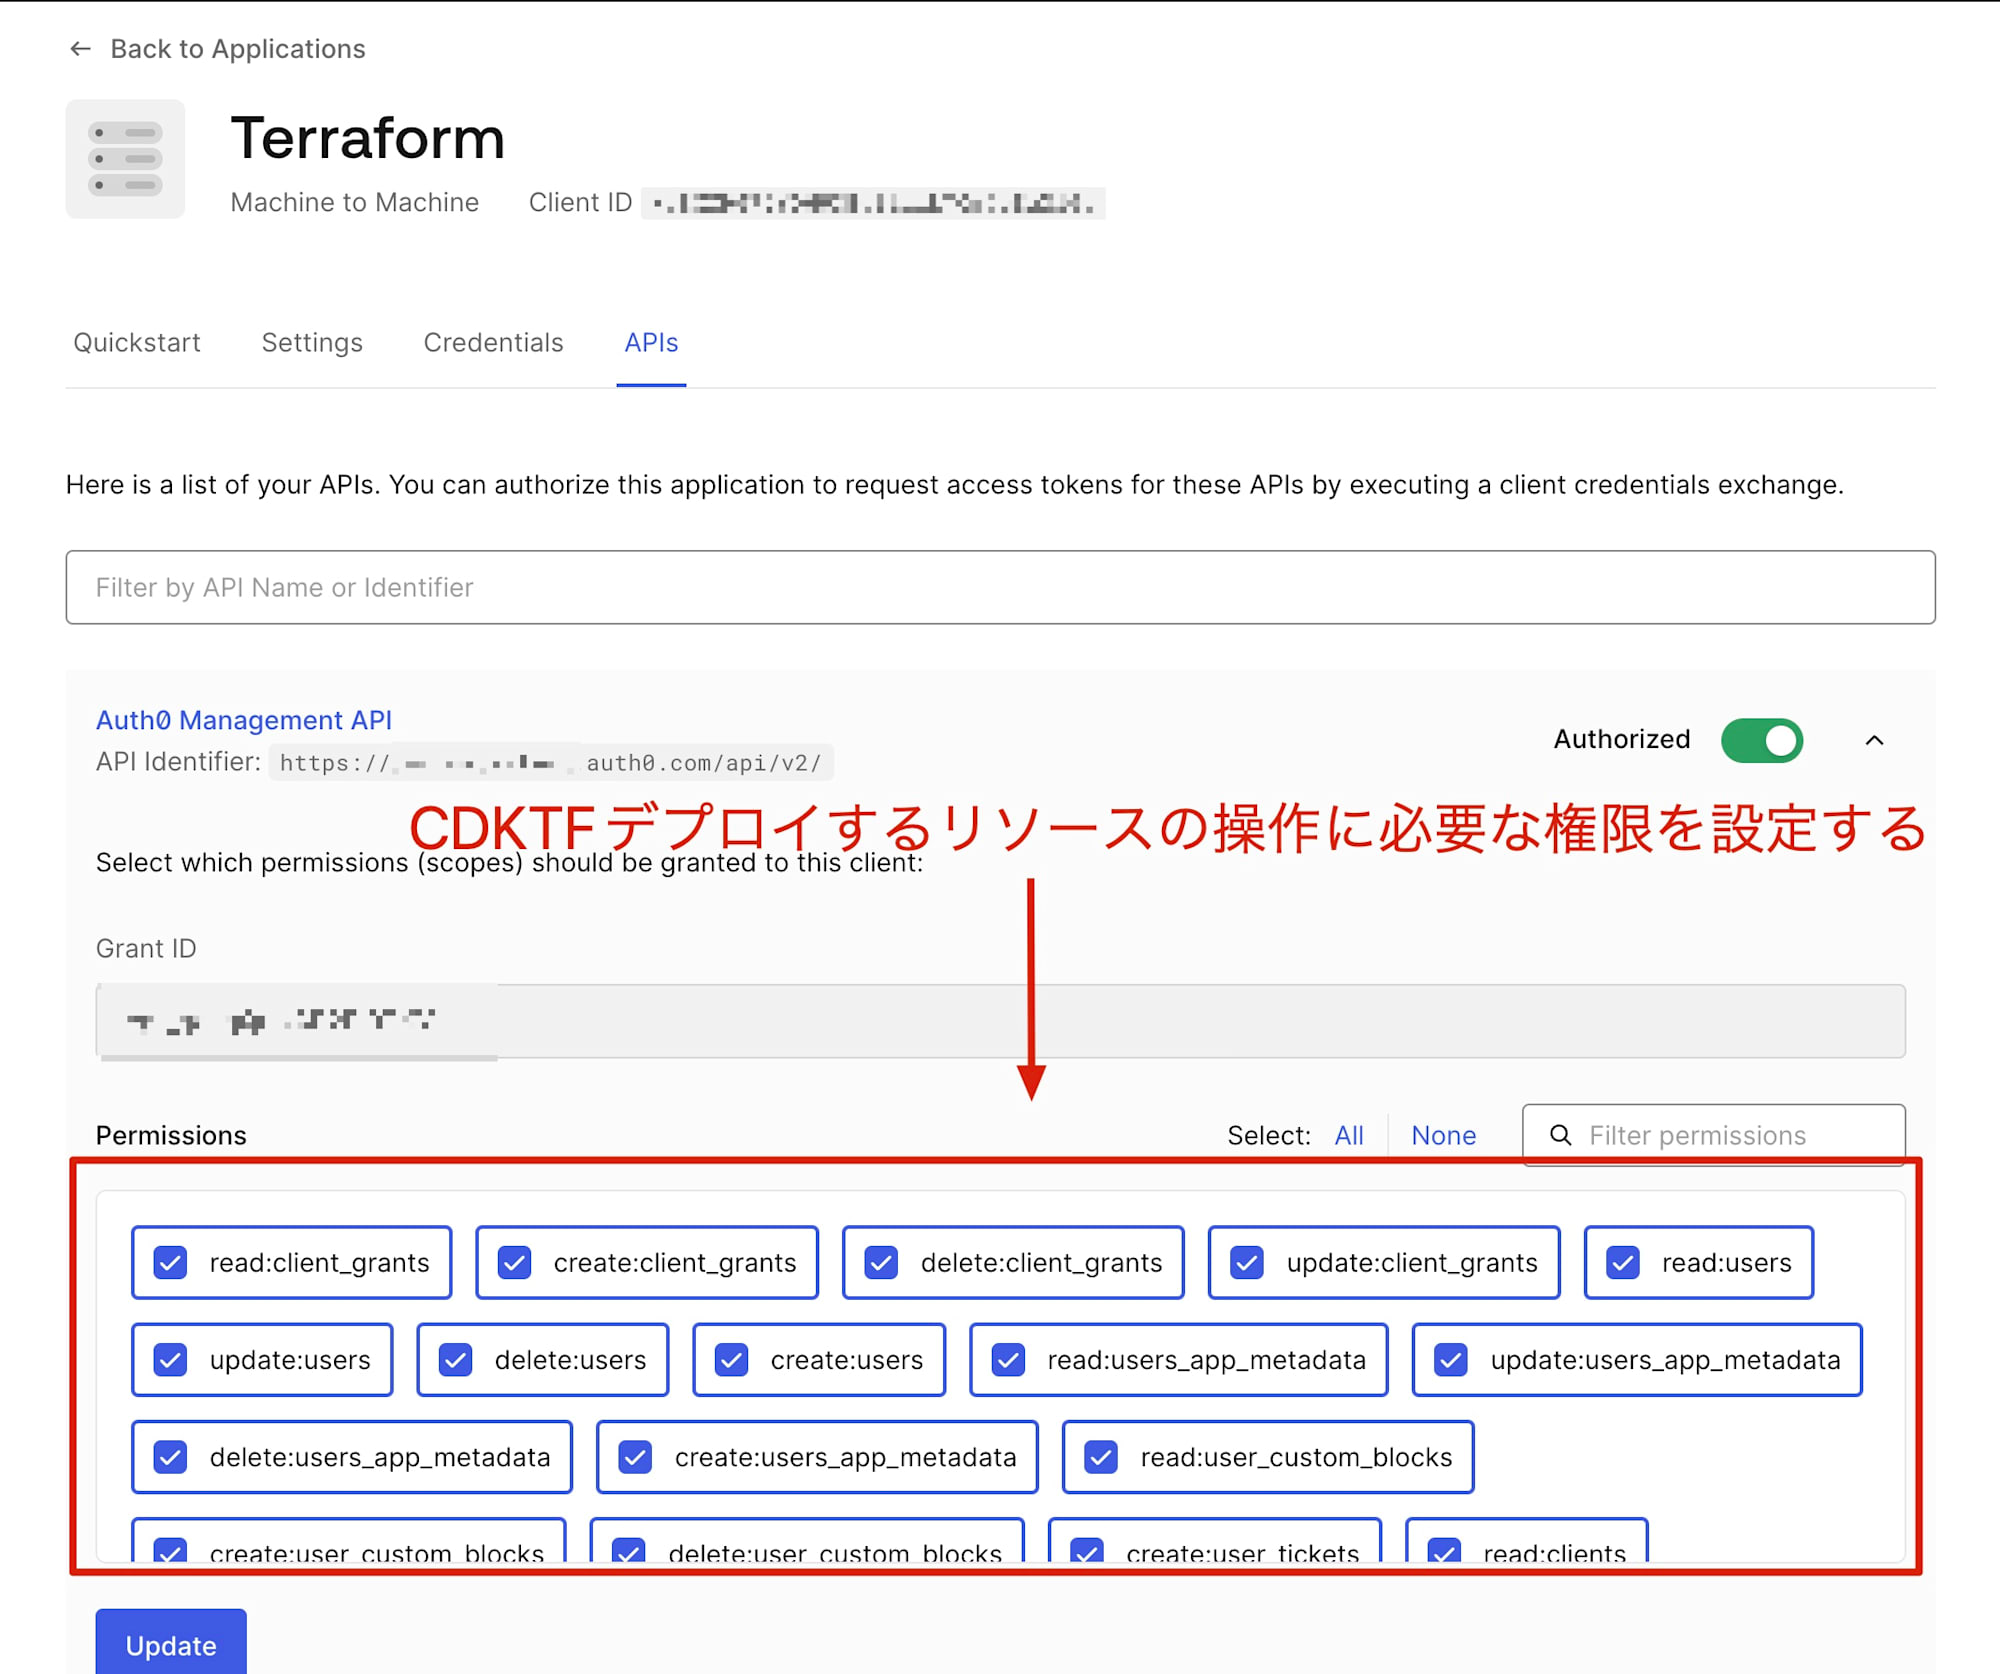Image resolution: width=2000 pixels, height=1674 pixels.
Task: Click the back arrow icon
Action: [81, 49]
